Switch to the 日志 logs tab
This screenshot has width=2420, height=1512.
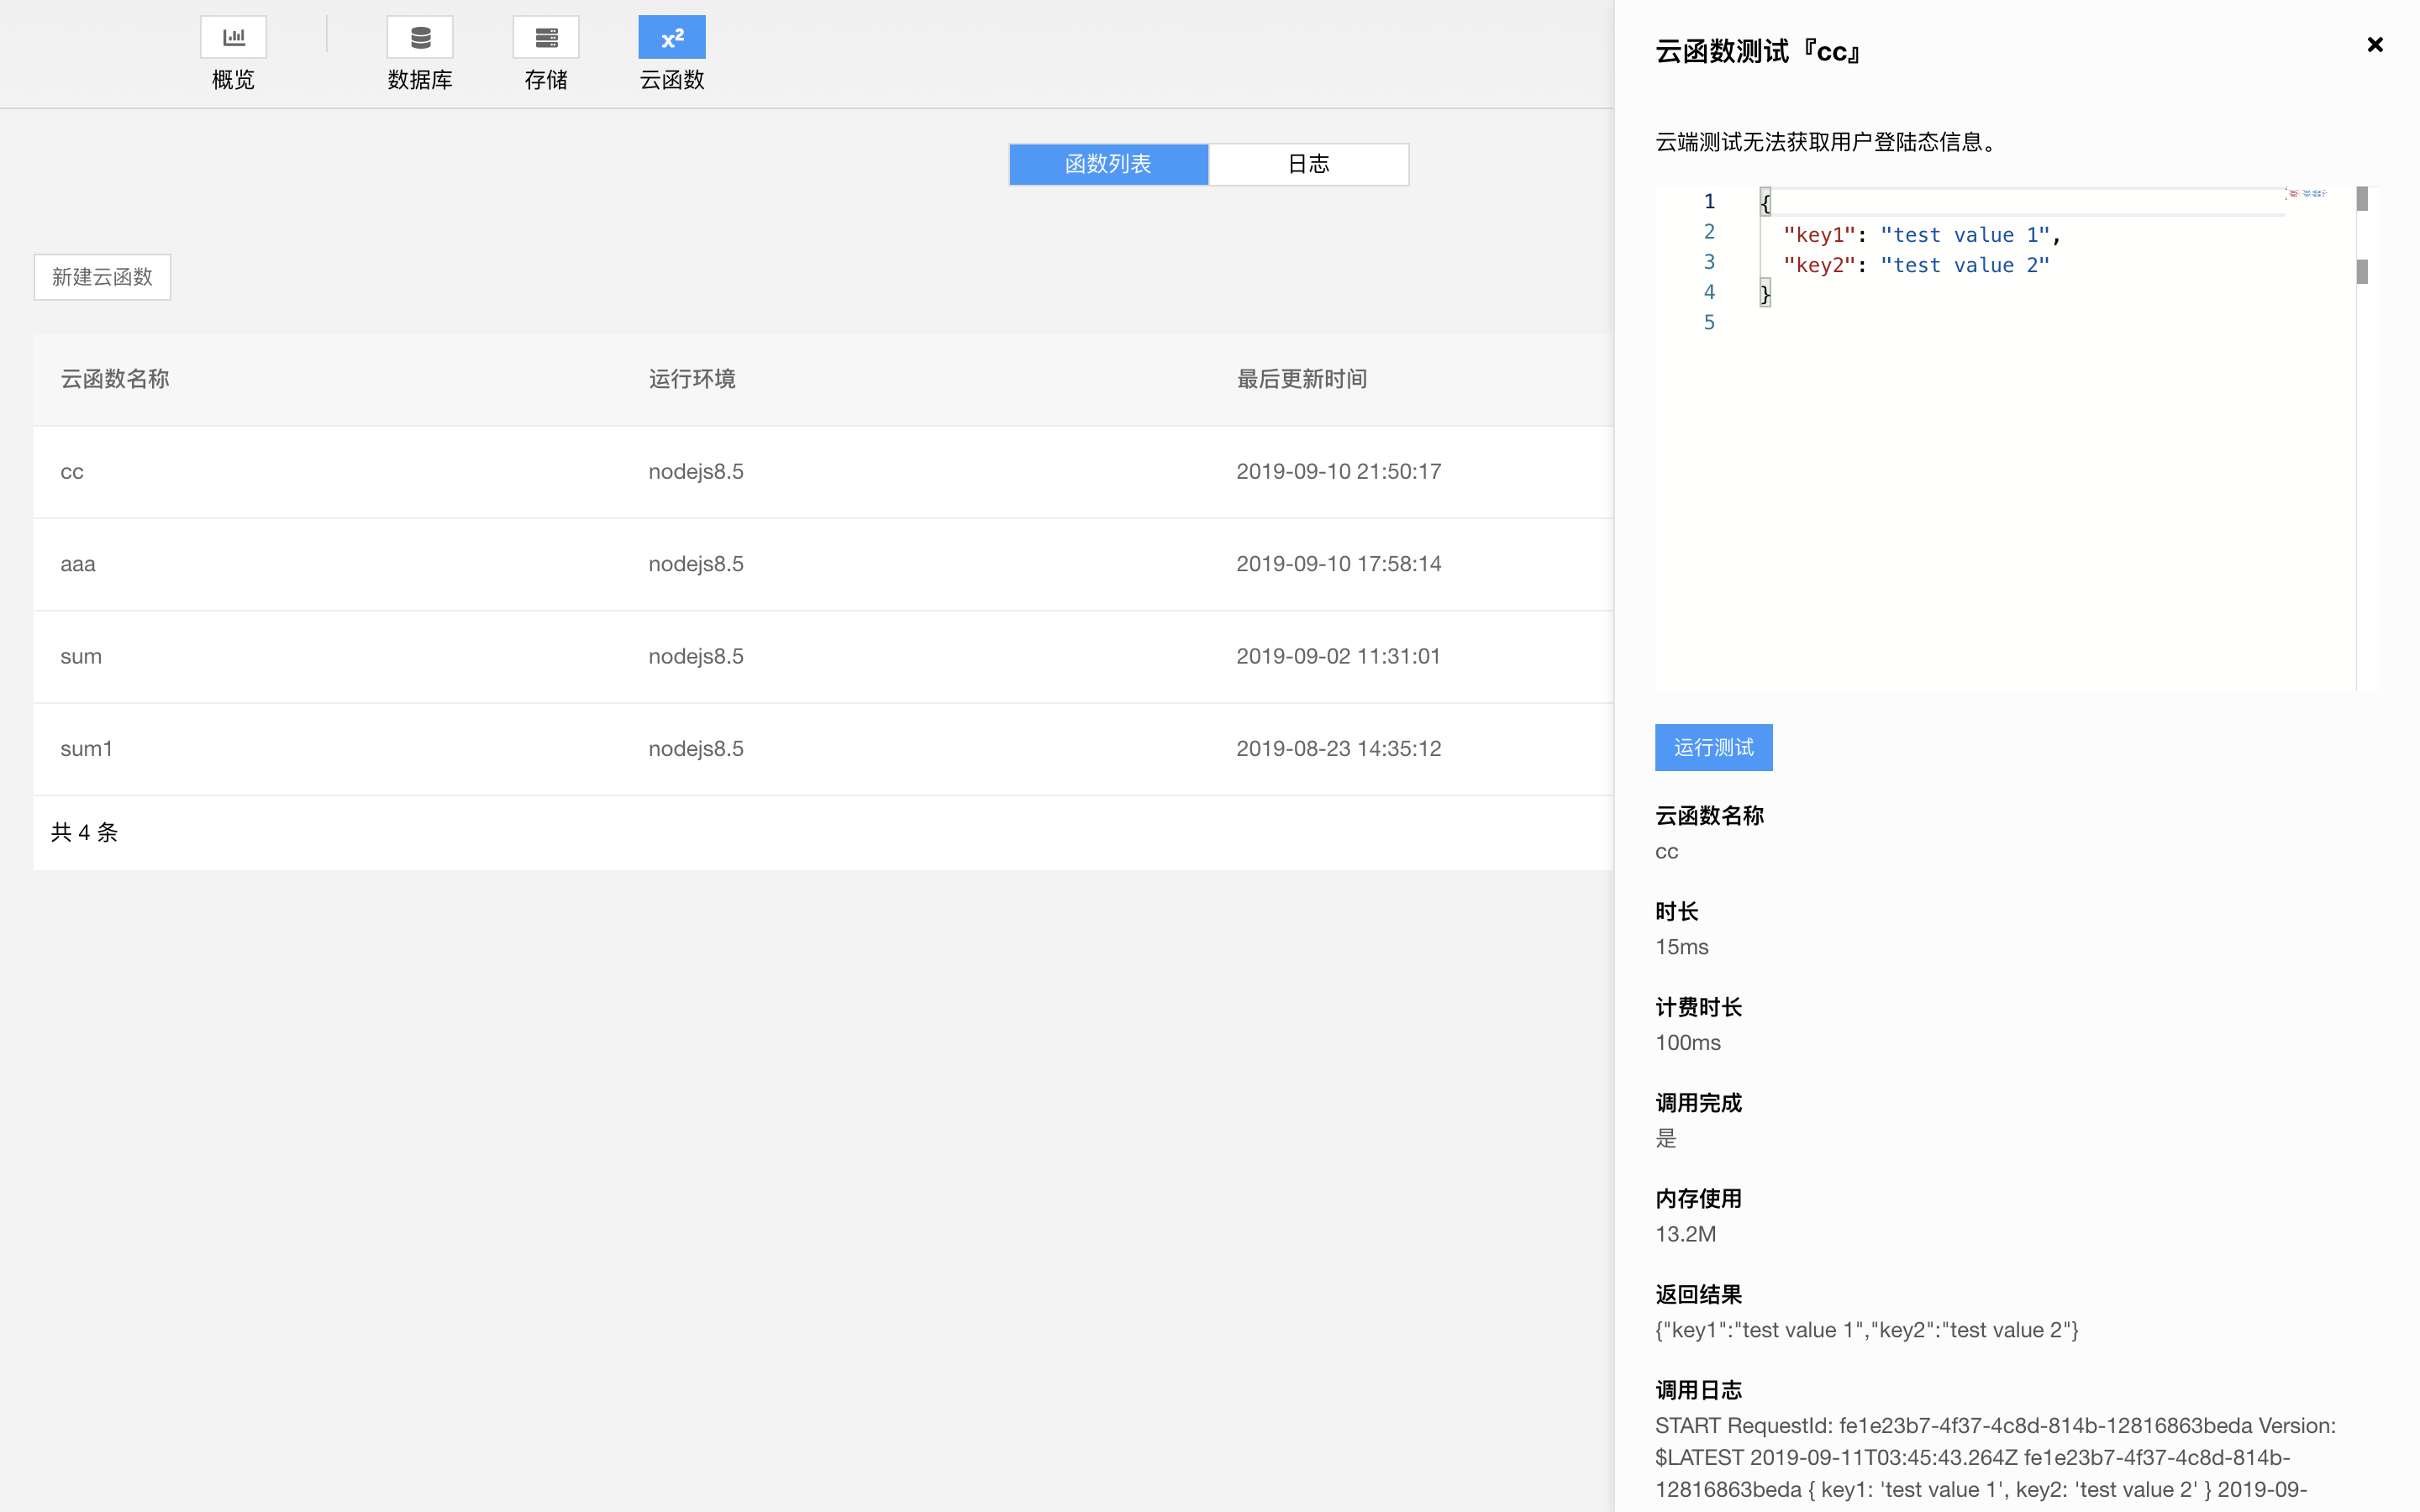click(1308, 163)
